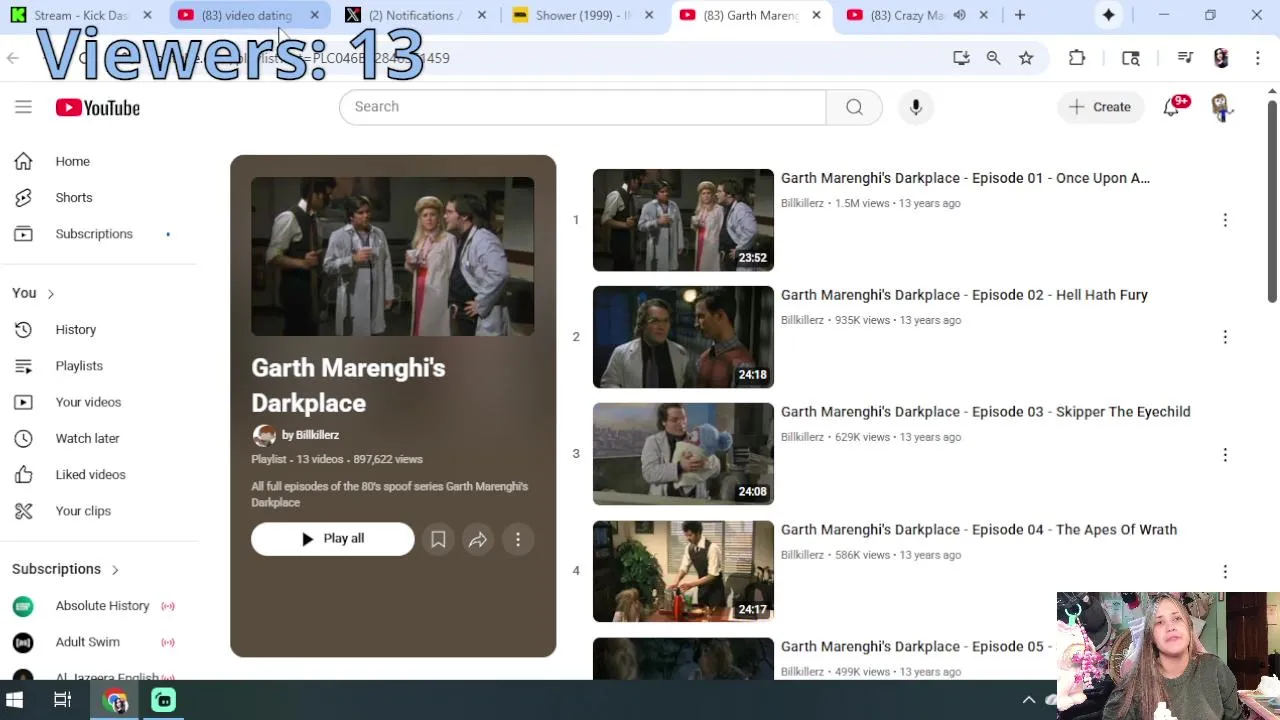Open the Windows Start menu
The image size is (1280, 720).
(x=15, y=700)
